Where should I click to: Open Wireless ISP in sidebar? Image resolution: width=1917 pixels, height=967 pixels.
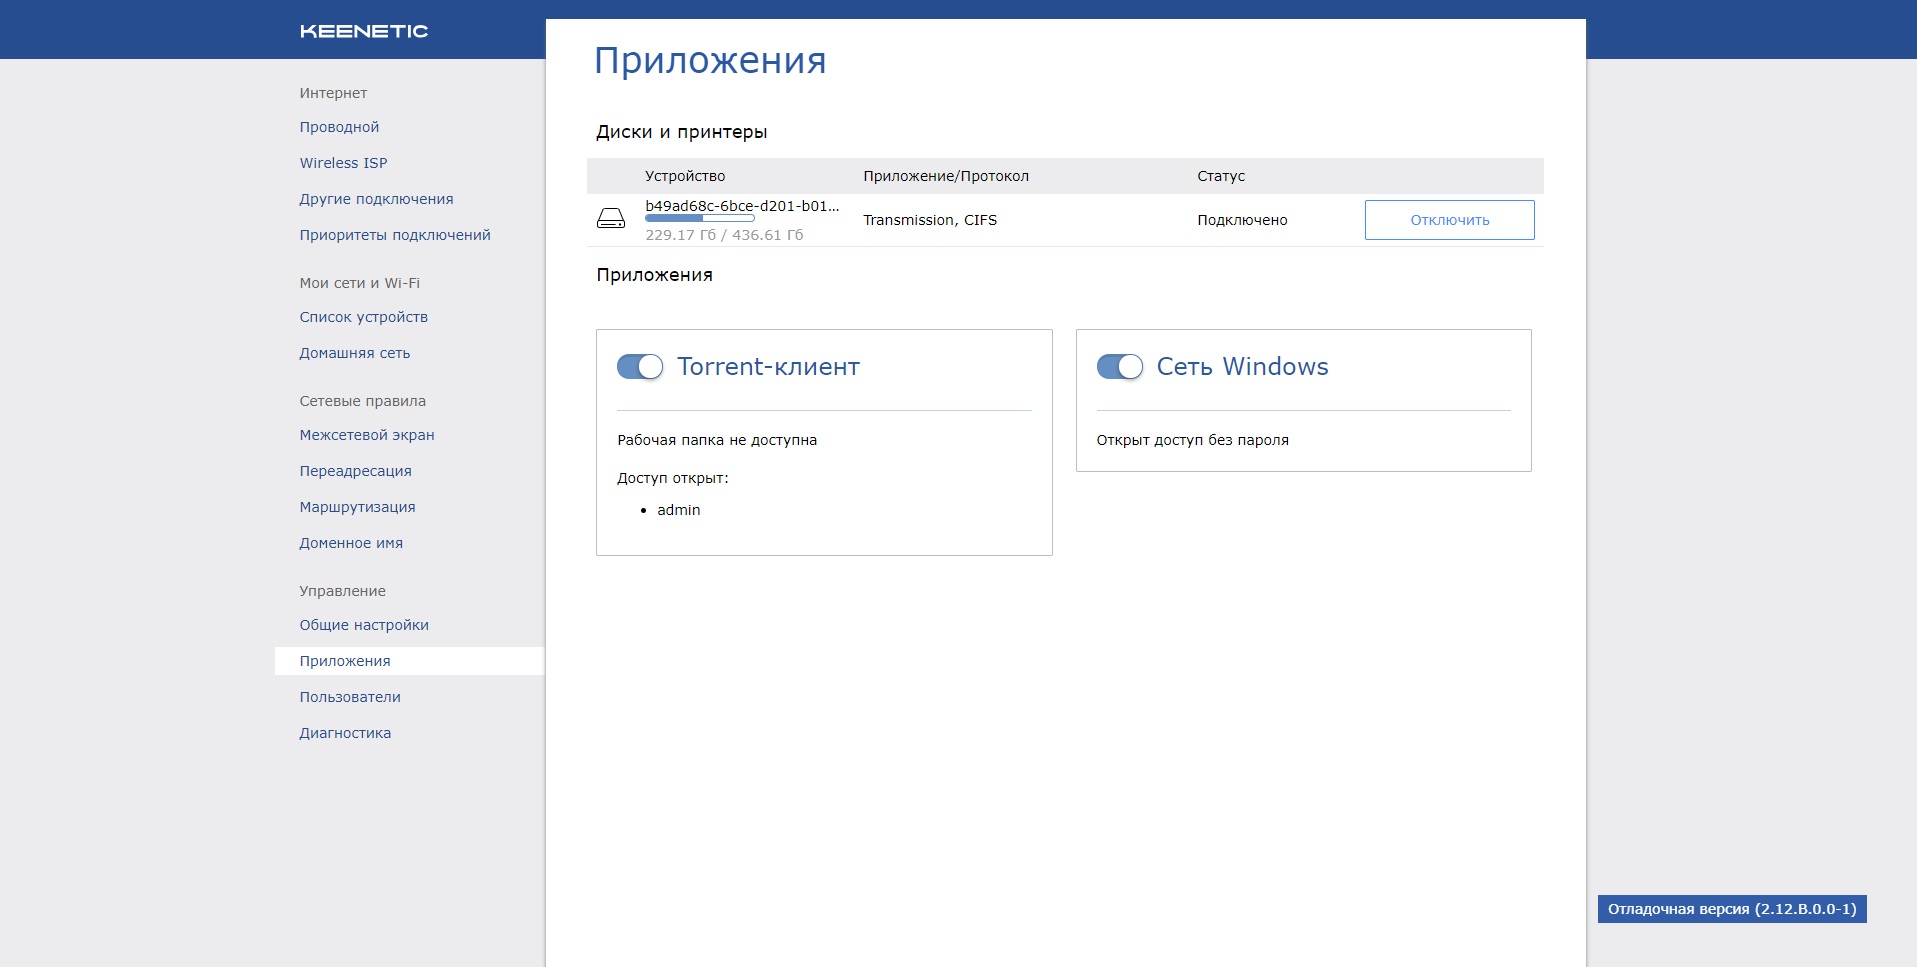343,163
